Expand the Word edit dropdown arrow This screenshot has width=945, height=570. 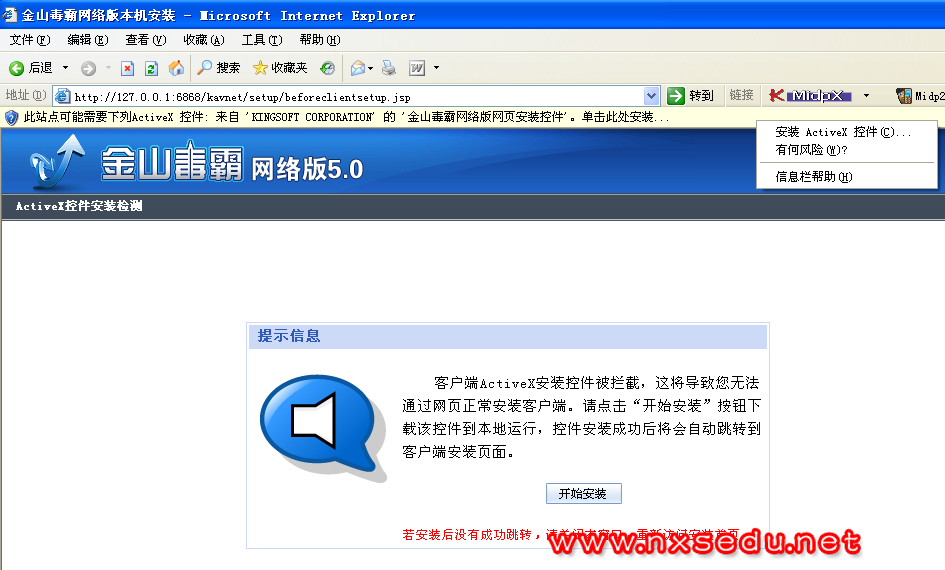coord(436,68)
